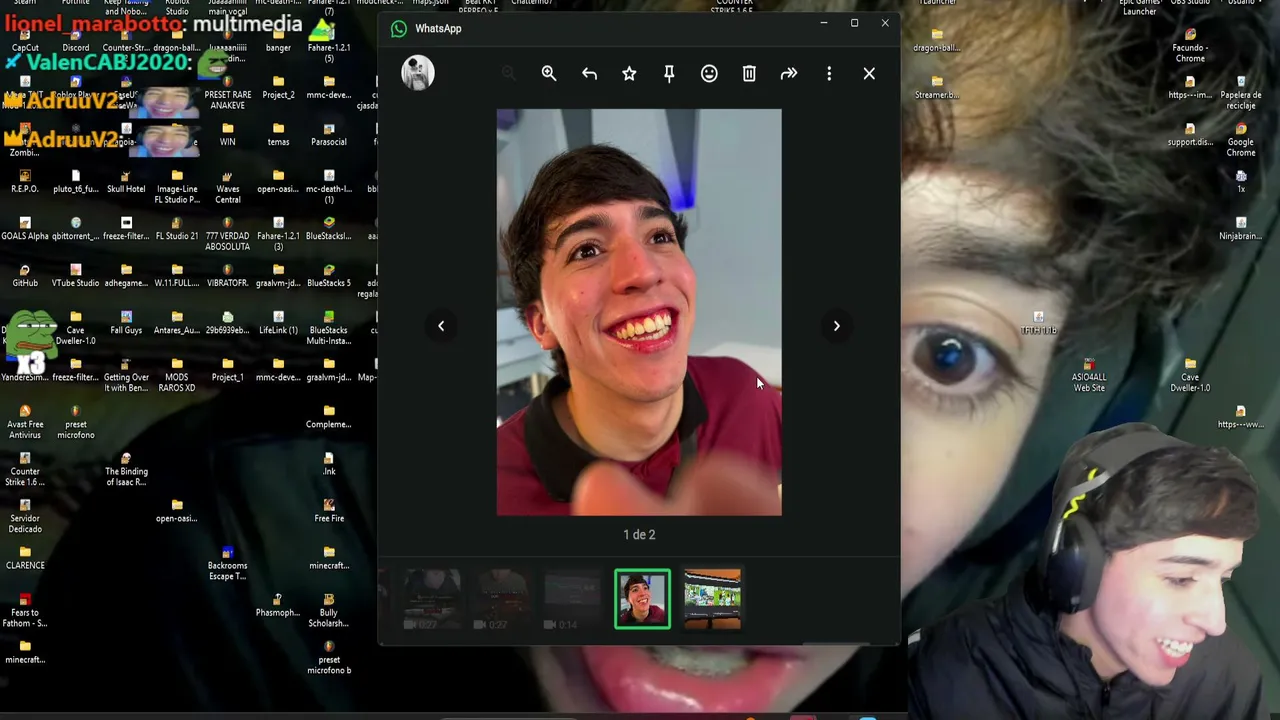Open LifeLink (1) file
Image resolution: width=1280 pixels, height=720 pixels.
coord(278,322)
